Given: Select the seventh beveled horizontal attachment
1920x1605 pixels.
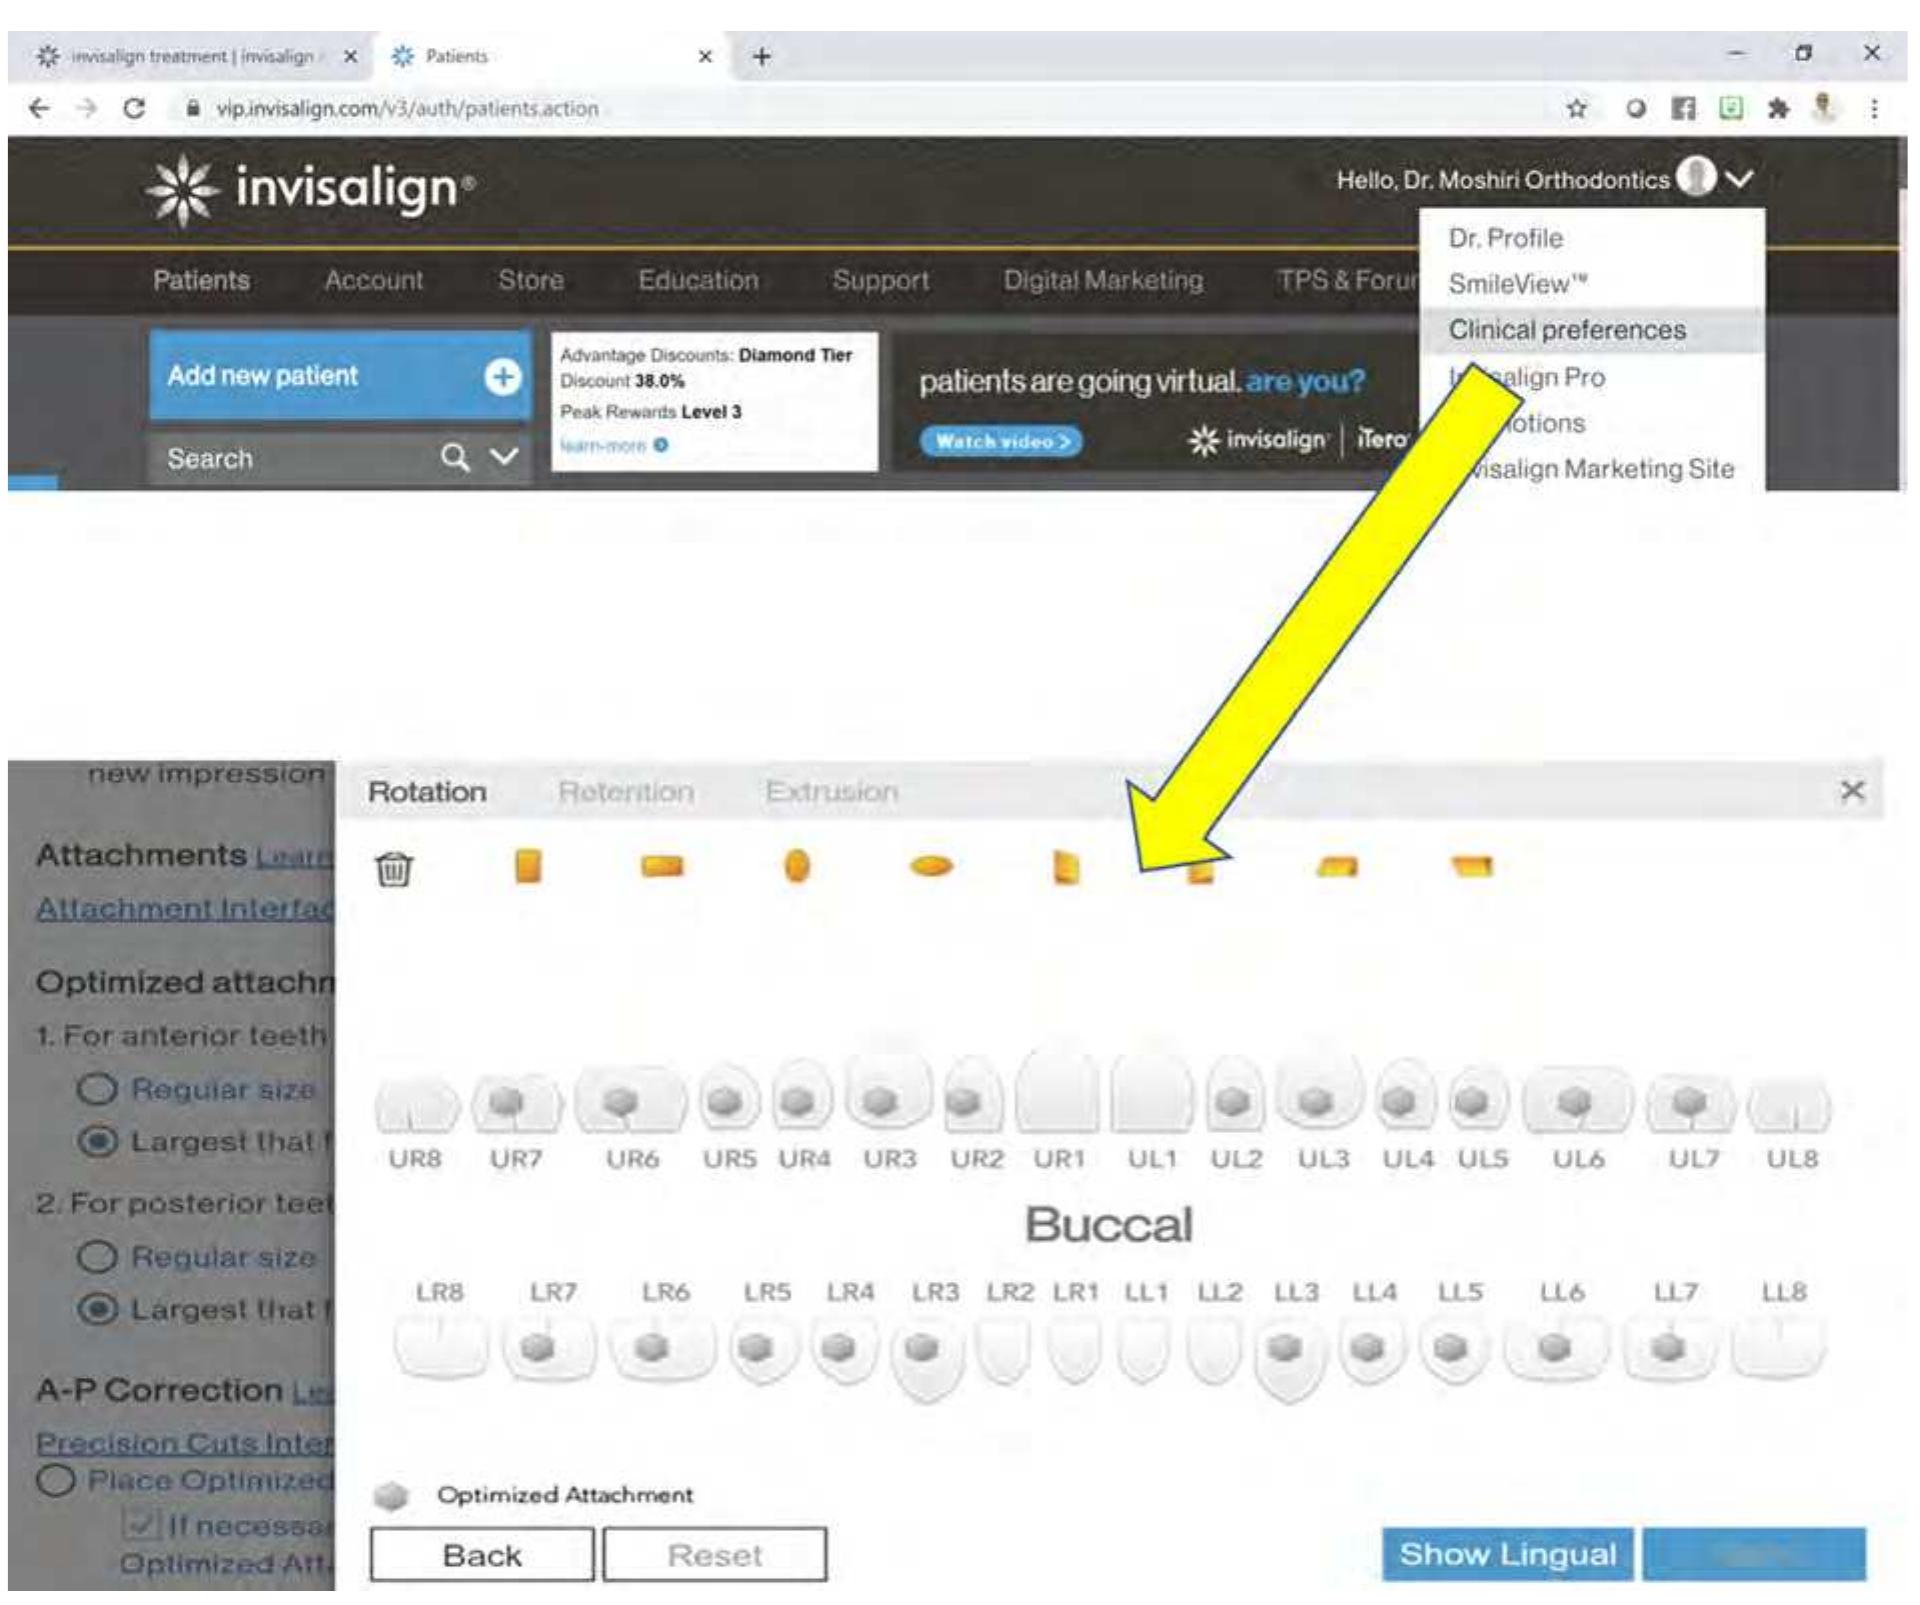Looking at the screenshot, I should pyautogui.click(x=1338, y=866).
